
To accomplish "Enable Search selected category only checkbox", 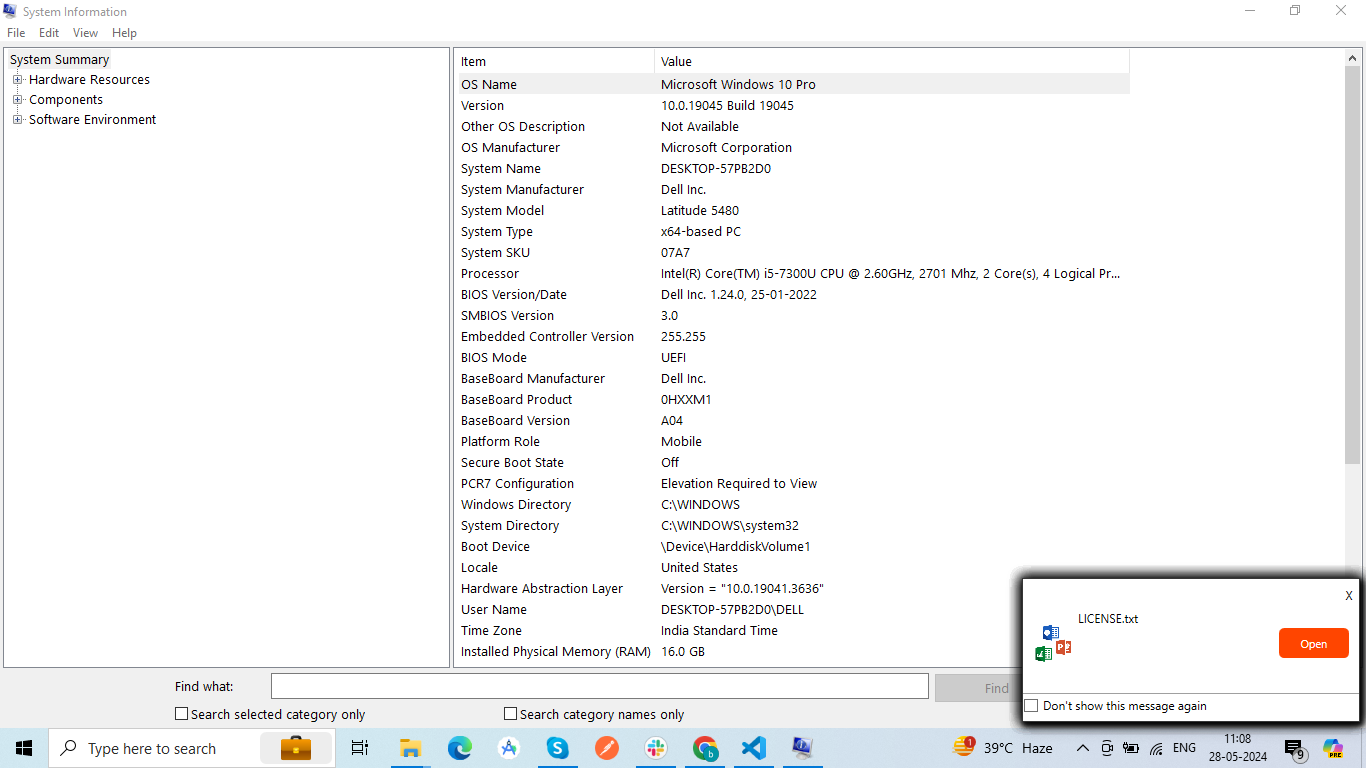I will click(x=182, y=714).
